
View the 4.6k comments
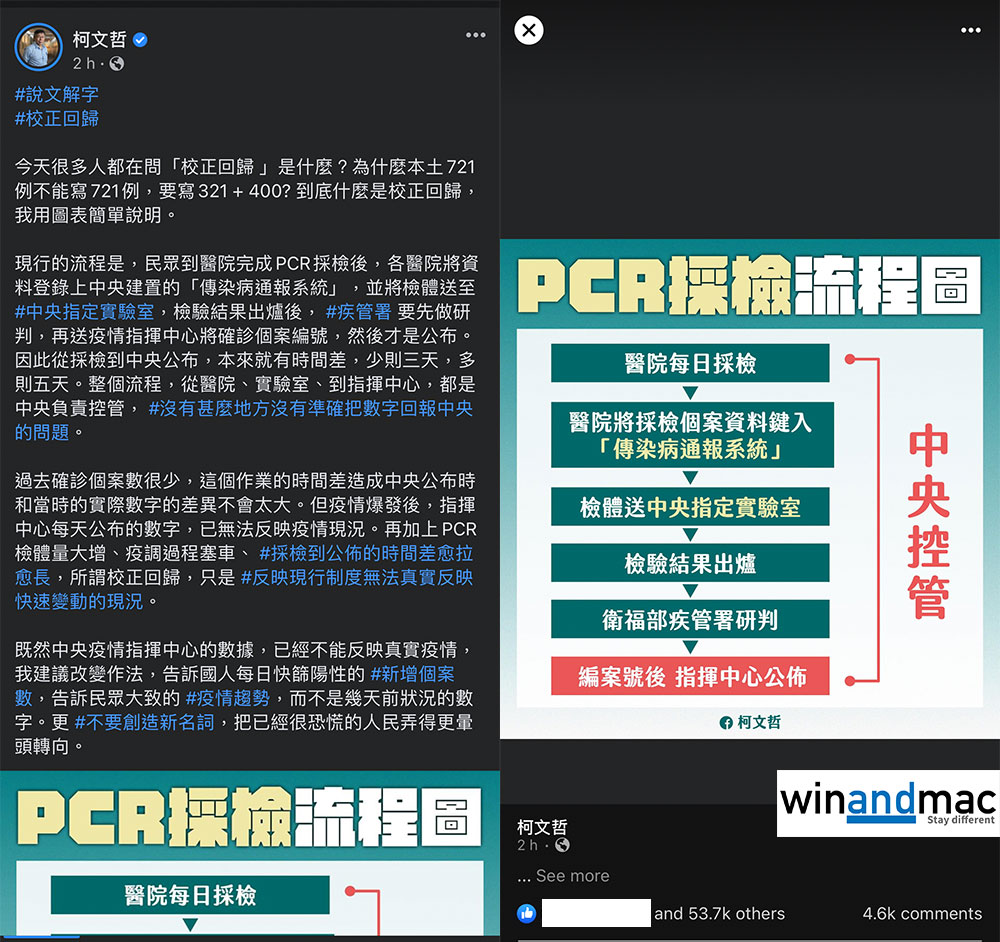(922, 913)
